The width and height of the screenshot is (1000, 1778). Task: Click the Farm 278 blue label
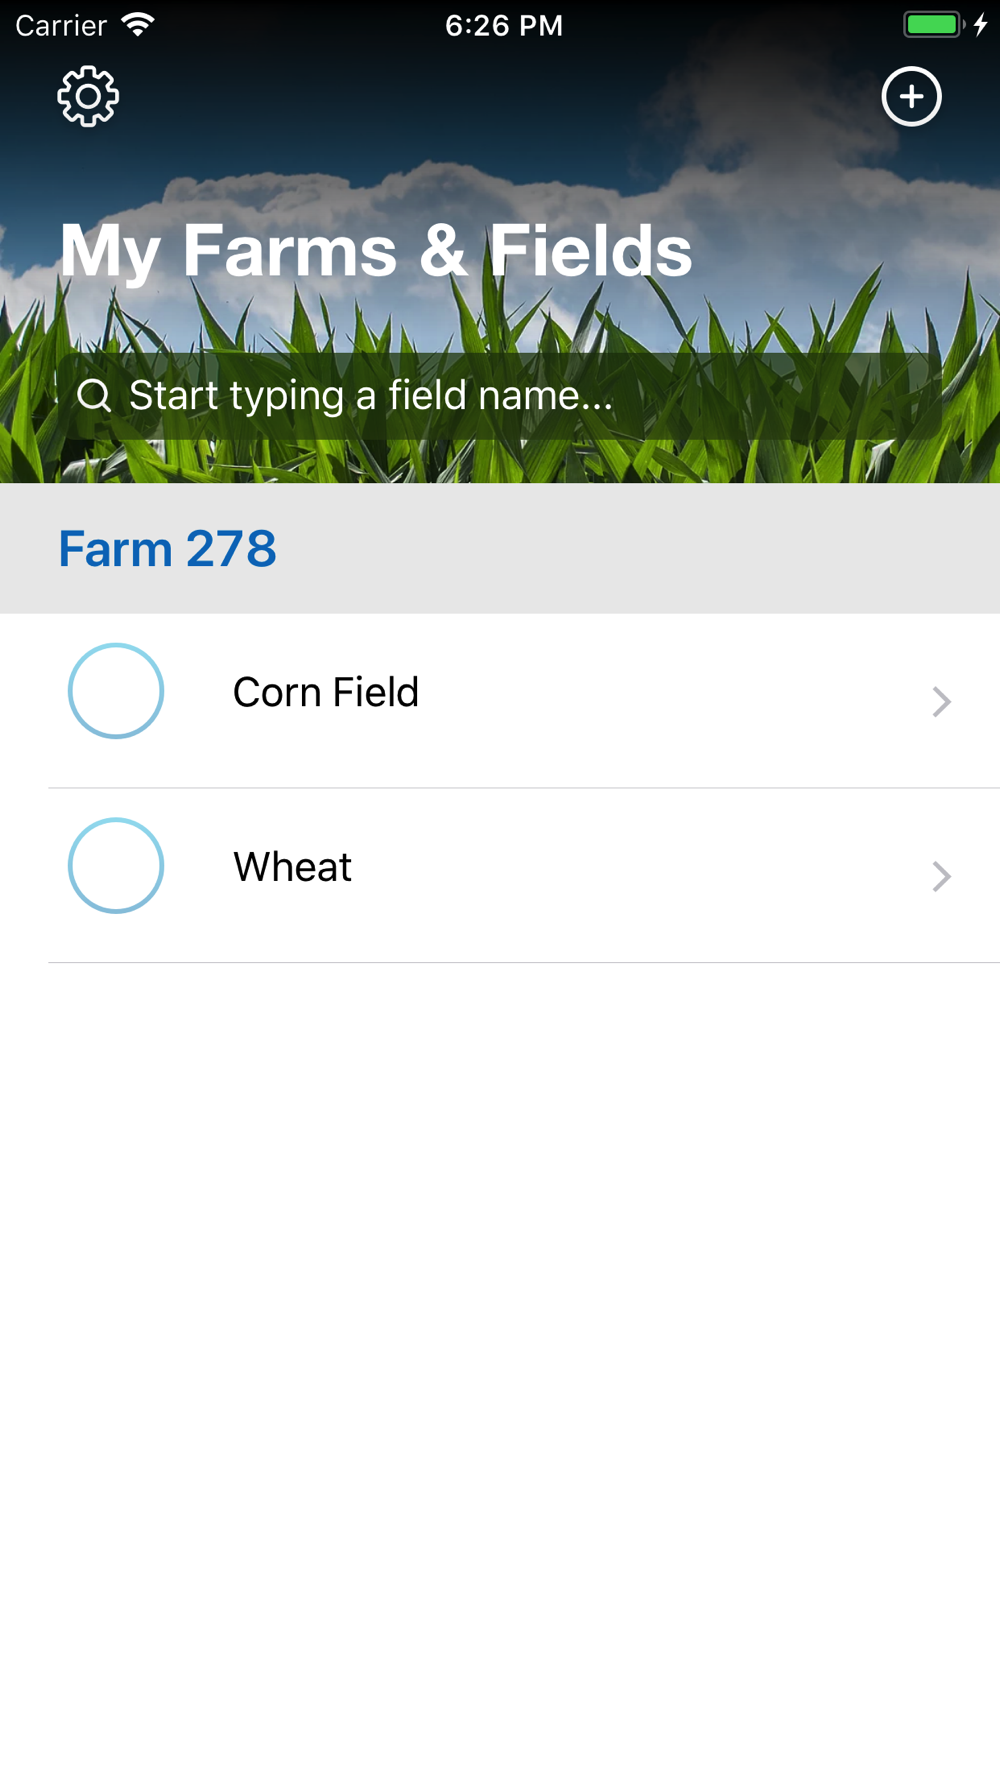[x=167, y=549]
